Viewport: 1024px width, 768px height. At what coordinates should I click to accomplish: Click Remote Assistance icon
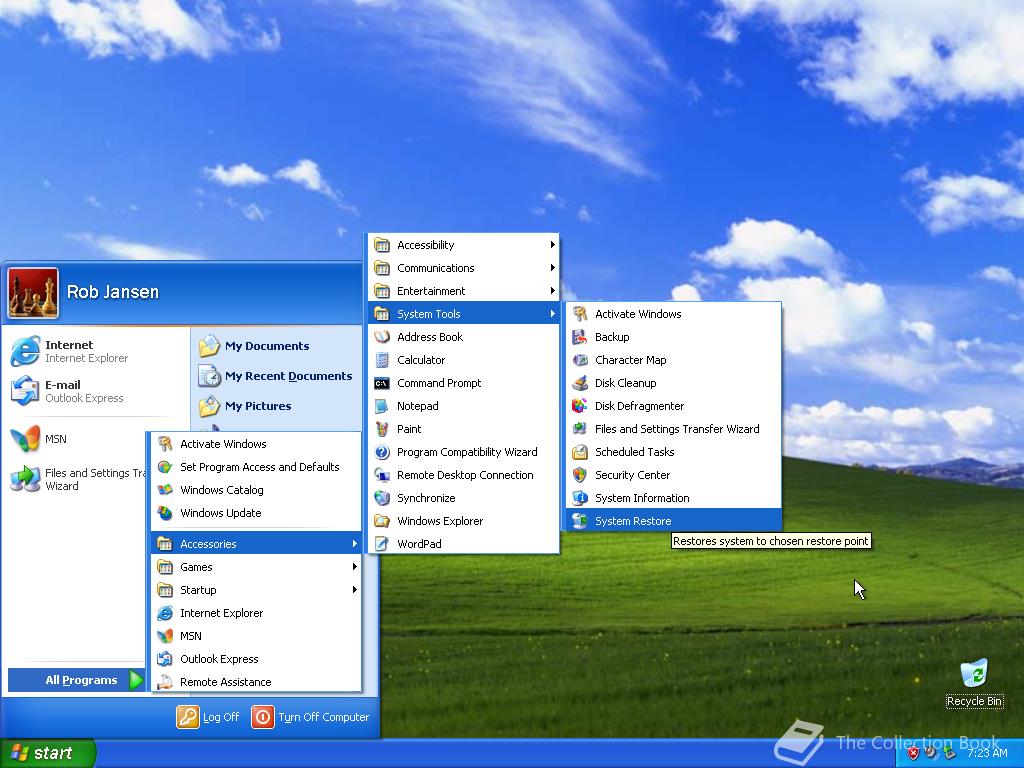tap(165, 682)
